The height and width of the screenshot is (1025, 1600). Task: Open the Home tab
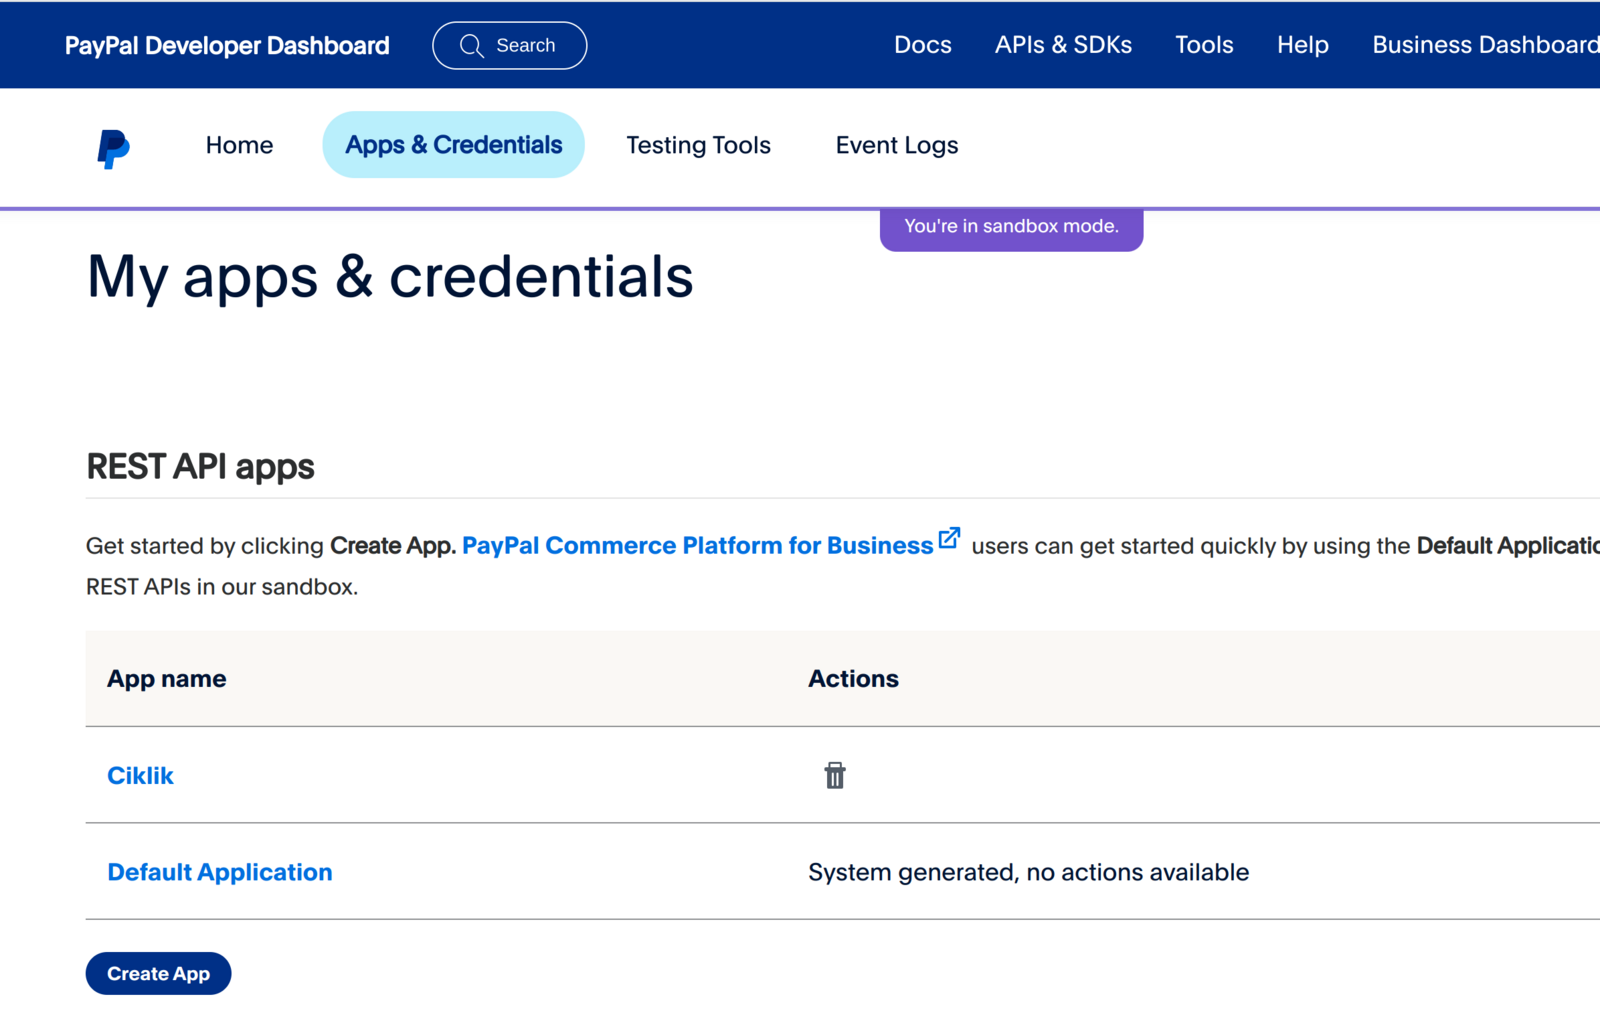[x=239, y=145]
